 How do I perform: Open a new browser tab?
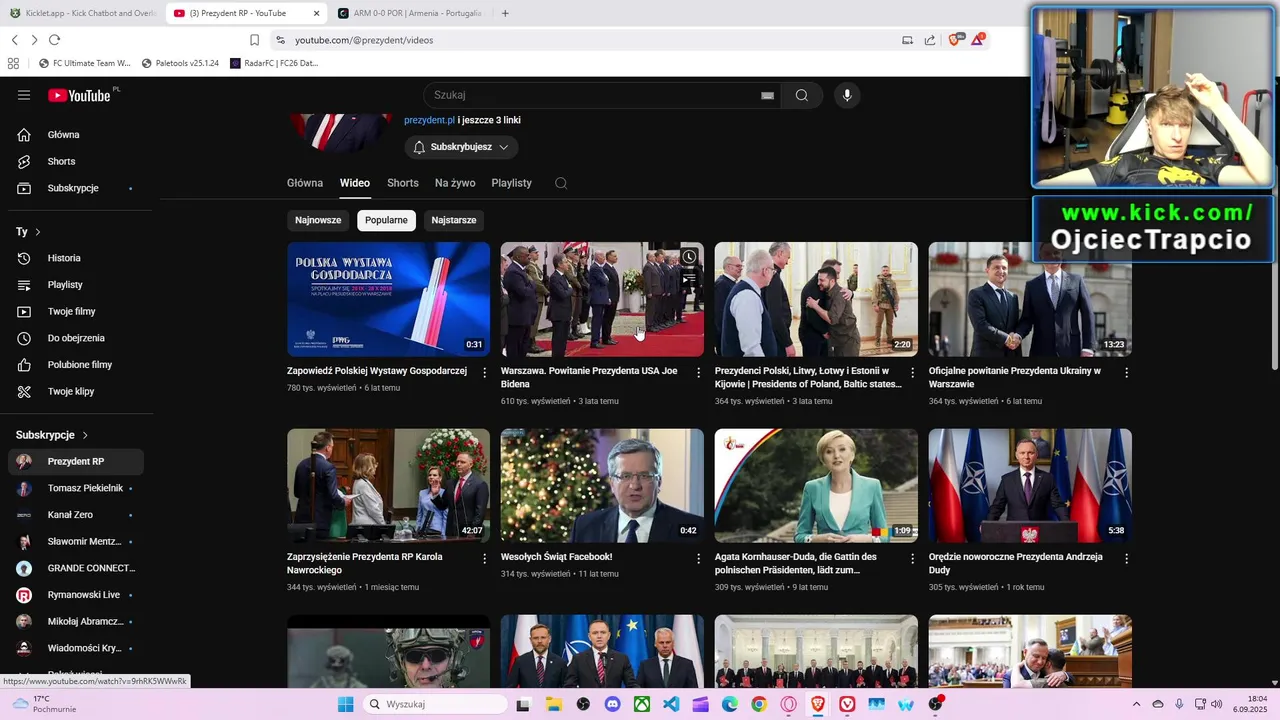tap(505, 13)
